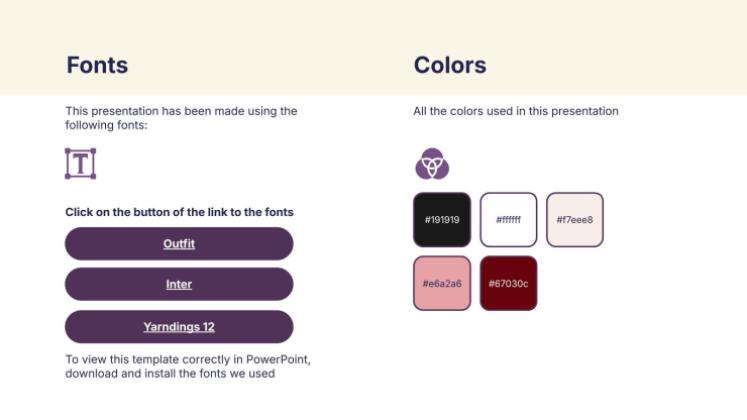
Task: Select the #ffffff white color swatch
Action: (x=508, y=220)
